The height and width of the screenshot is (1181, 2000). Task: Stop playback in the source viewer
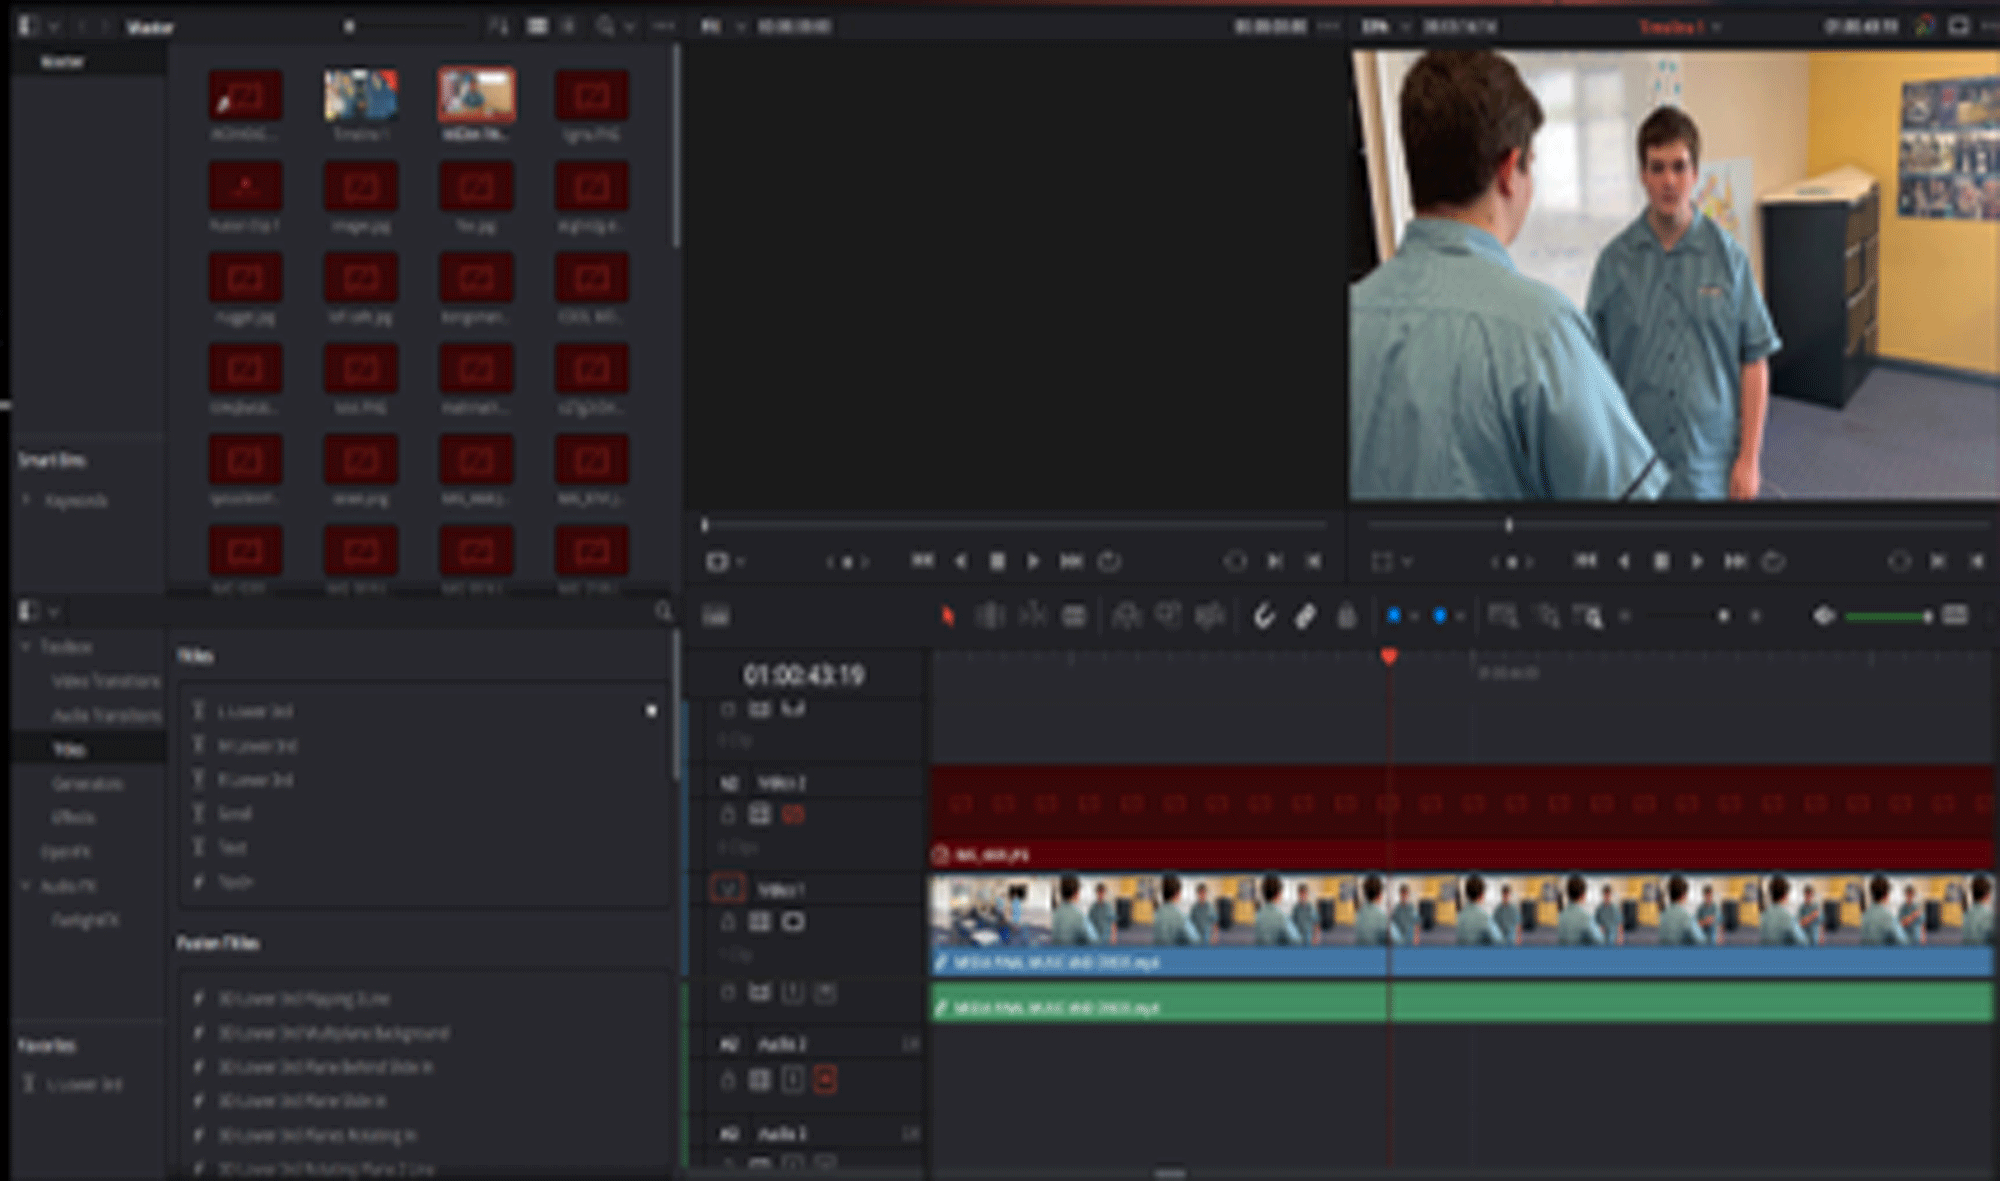click(x=997, y=562)
